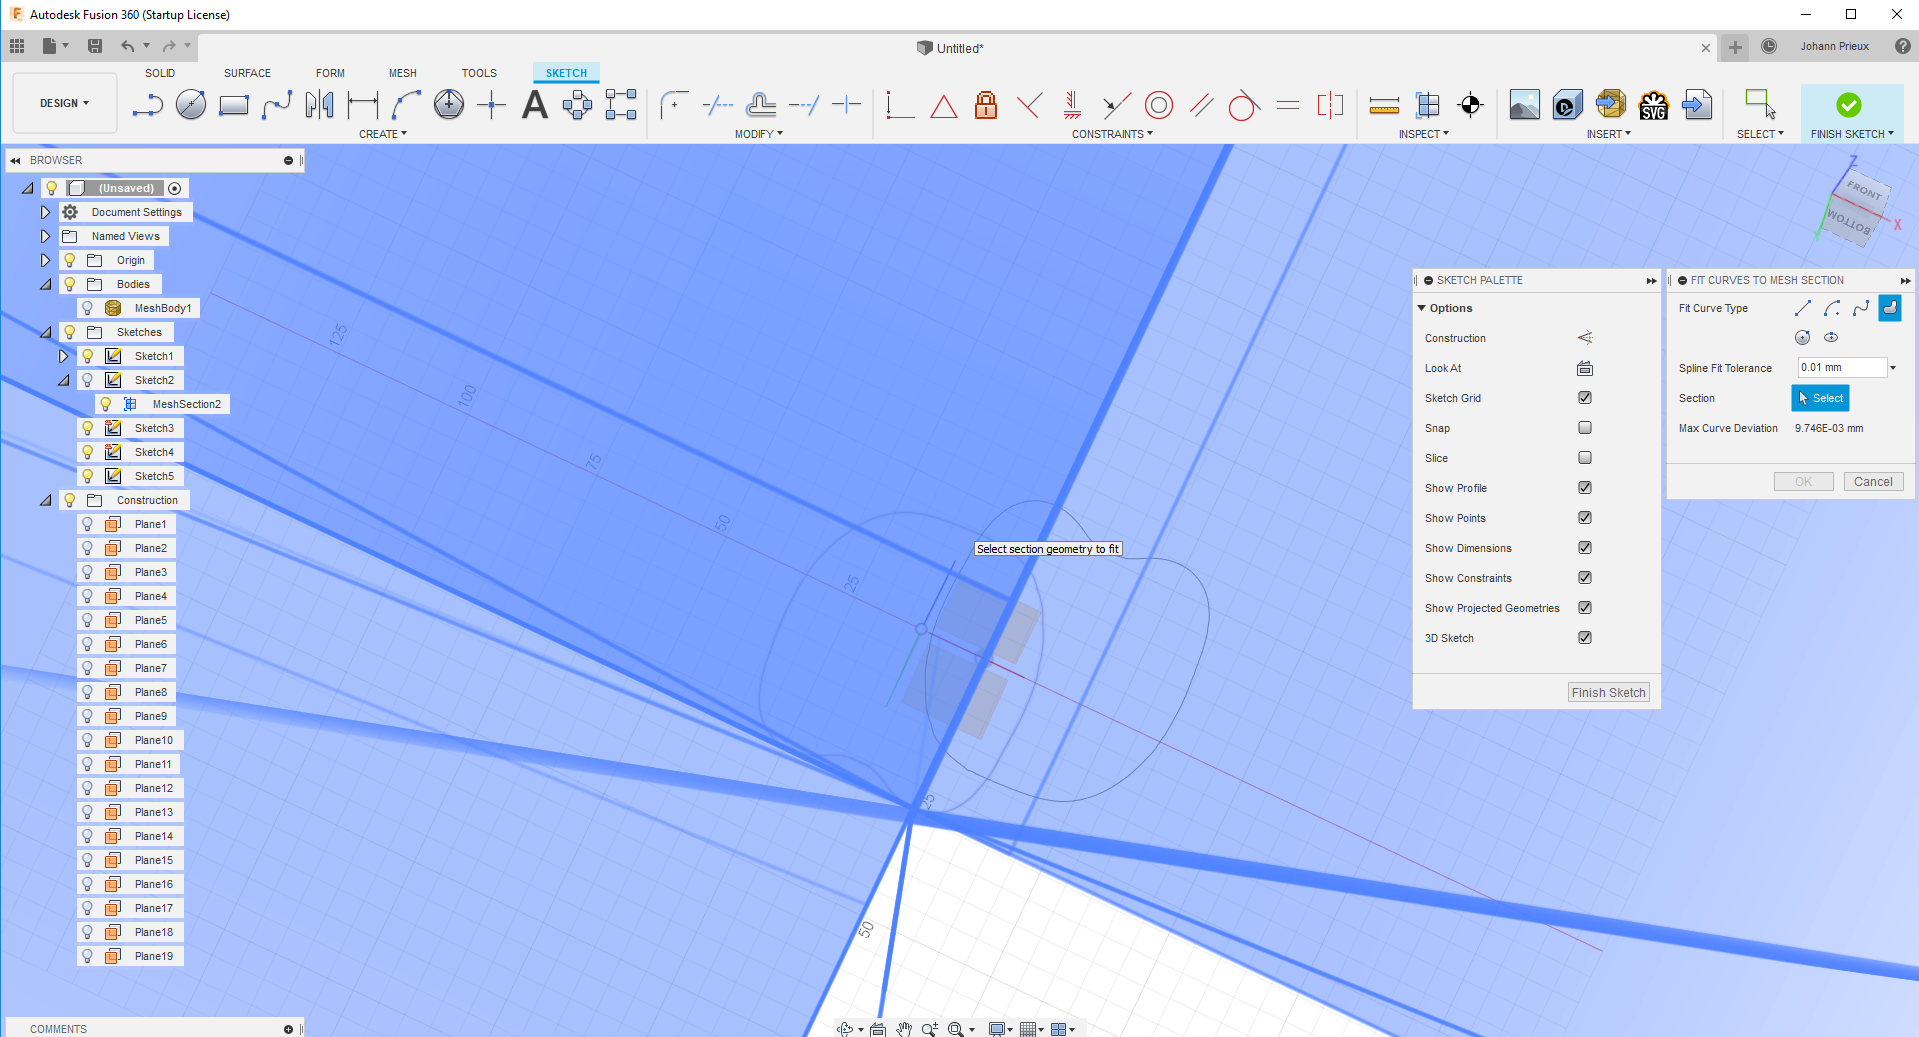
Task: Select the center diameter Circle tool
Action: 191,104
